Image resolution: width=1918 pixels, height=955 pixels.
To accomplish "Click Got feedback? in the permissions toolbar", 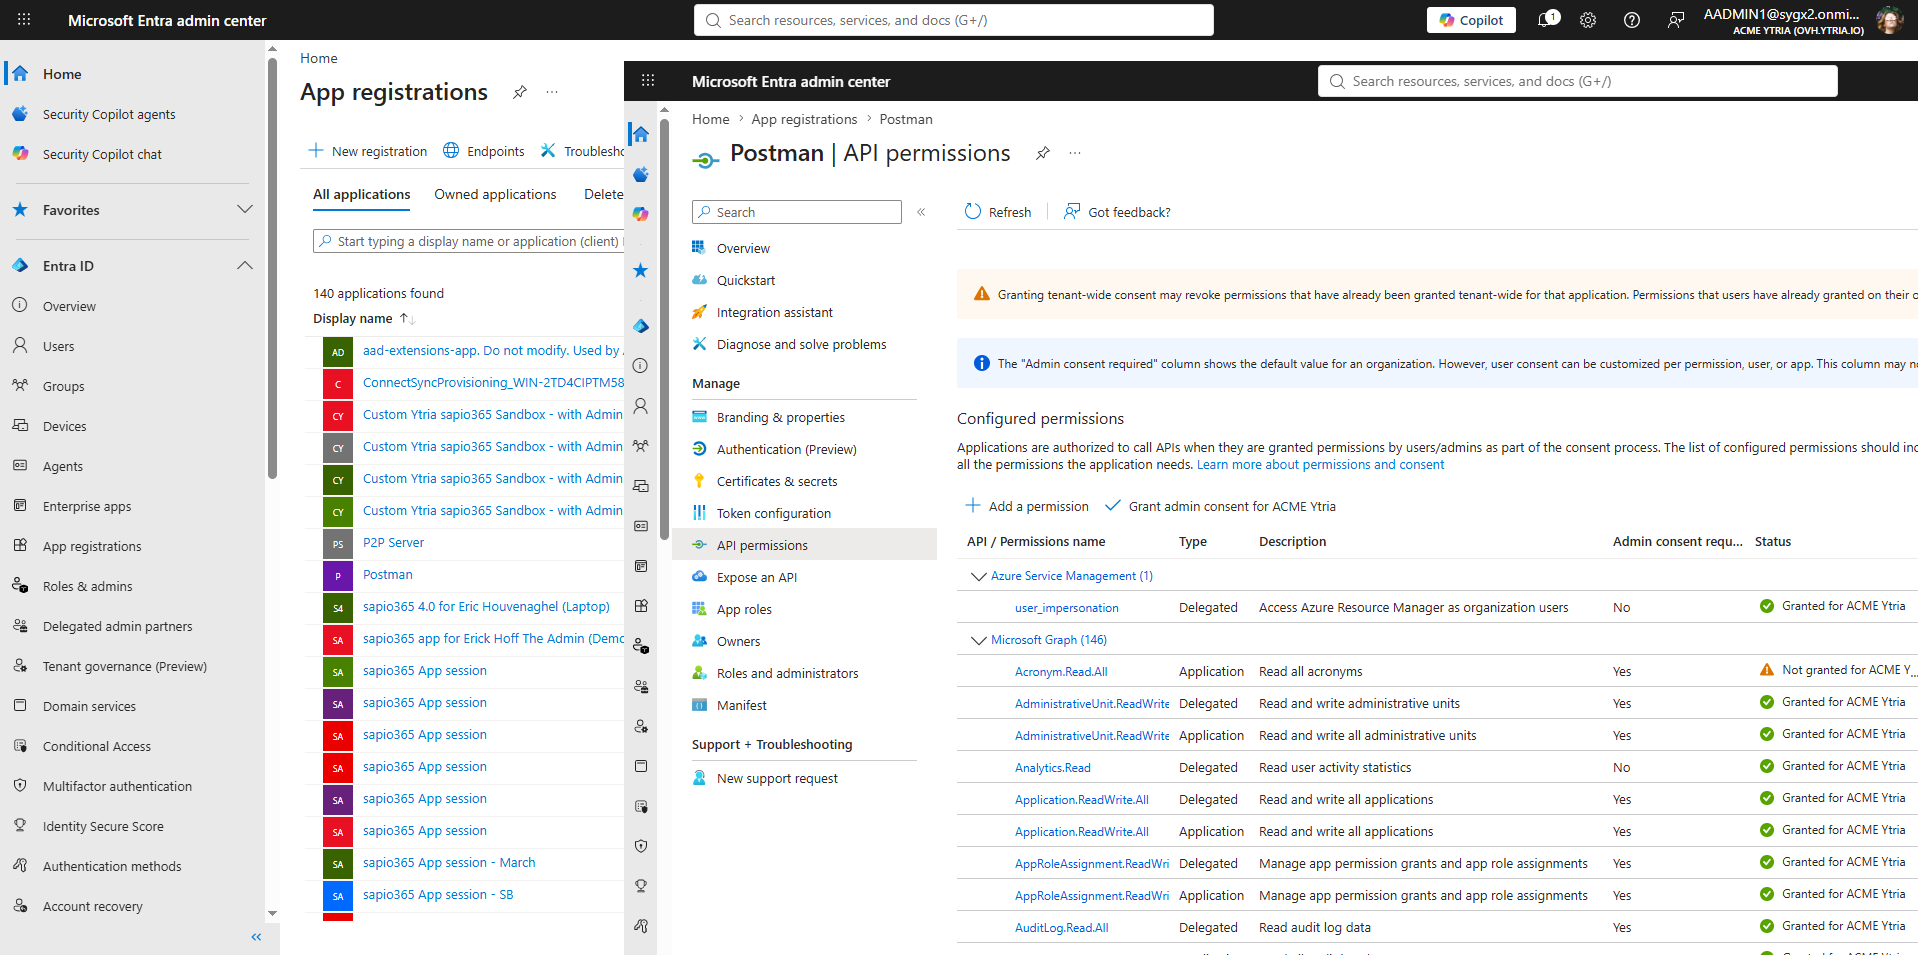I will pyautogui.click(x=1117, y=212).
